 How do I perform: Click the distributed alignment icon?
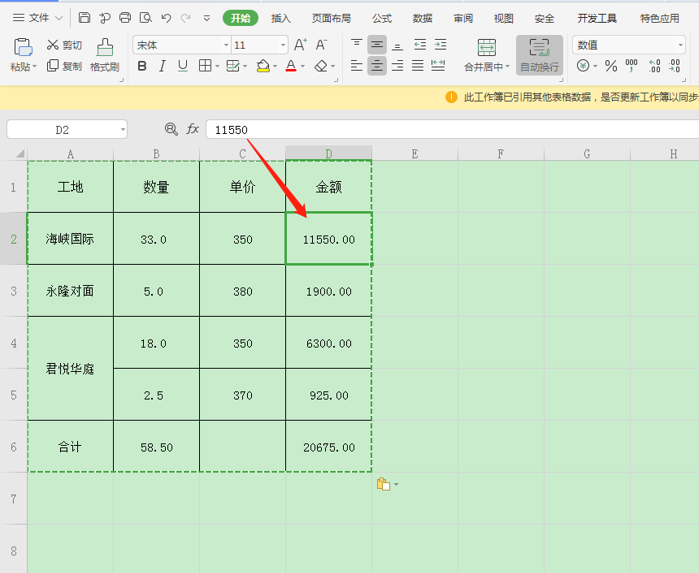click(438, 66)
